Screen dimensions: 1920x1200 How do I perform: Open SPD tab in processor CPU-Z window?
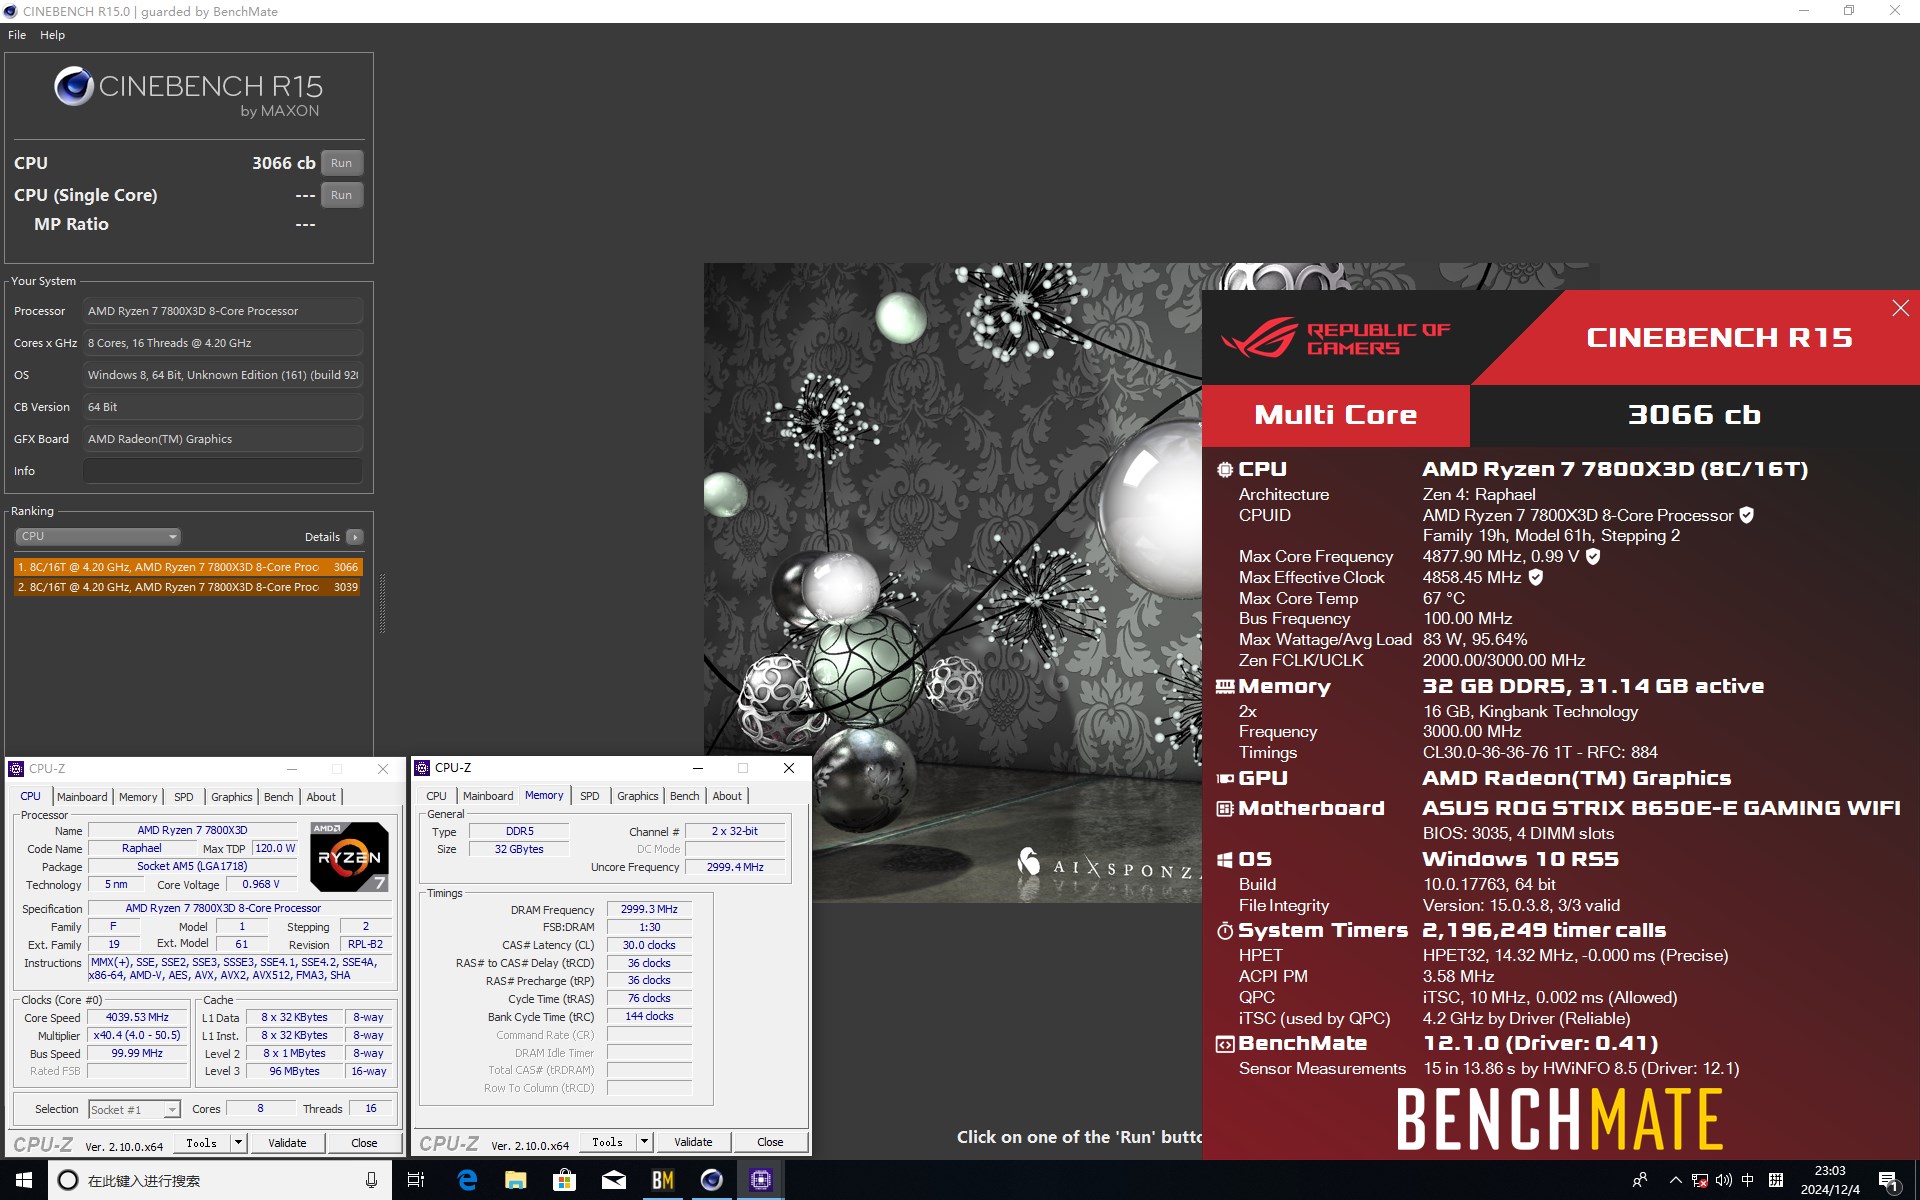click(184, 797)
